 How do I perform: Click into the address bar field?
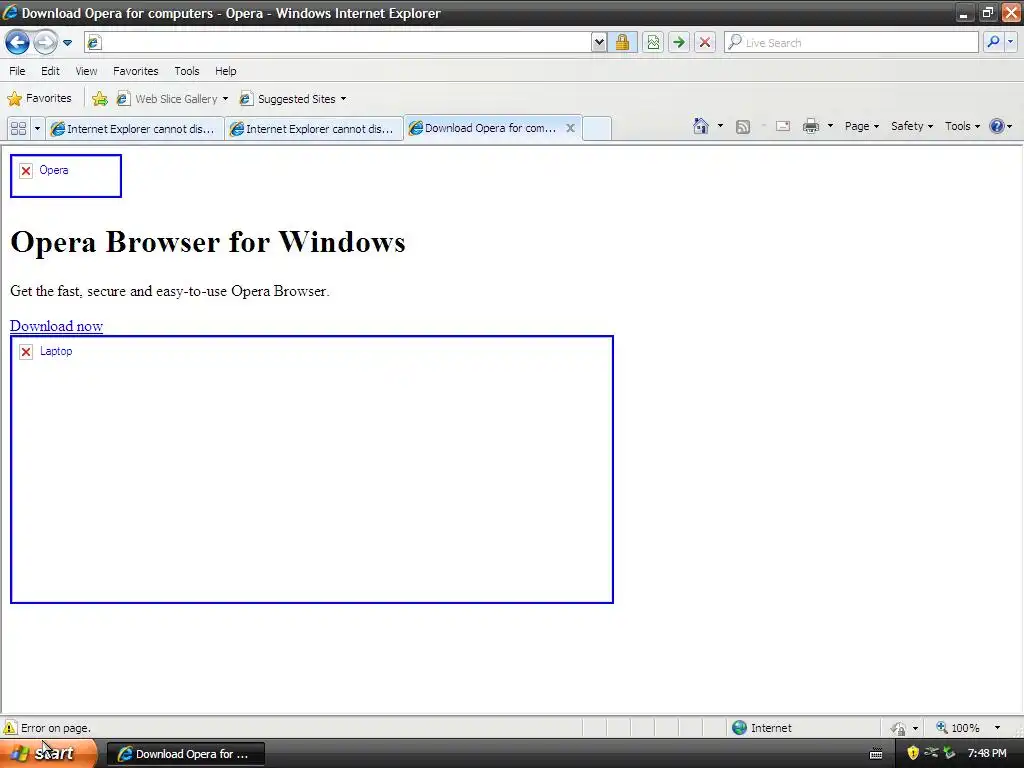click(x=338, y=42)
